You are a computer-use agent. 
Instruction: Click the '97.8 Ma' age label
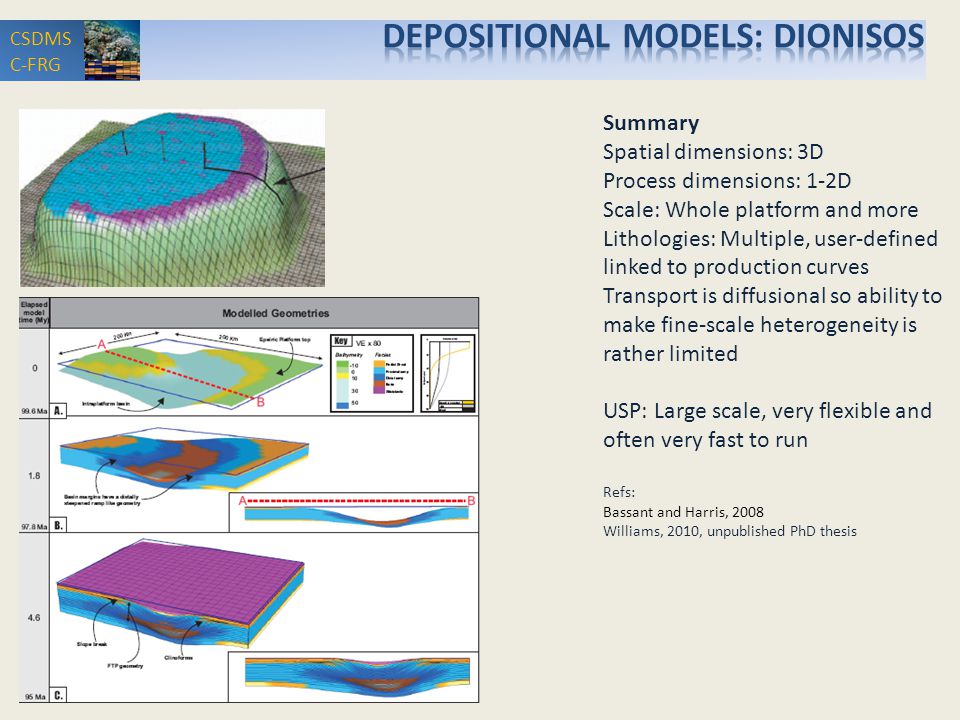(x=34, y=526)
